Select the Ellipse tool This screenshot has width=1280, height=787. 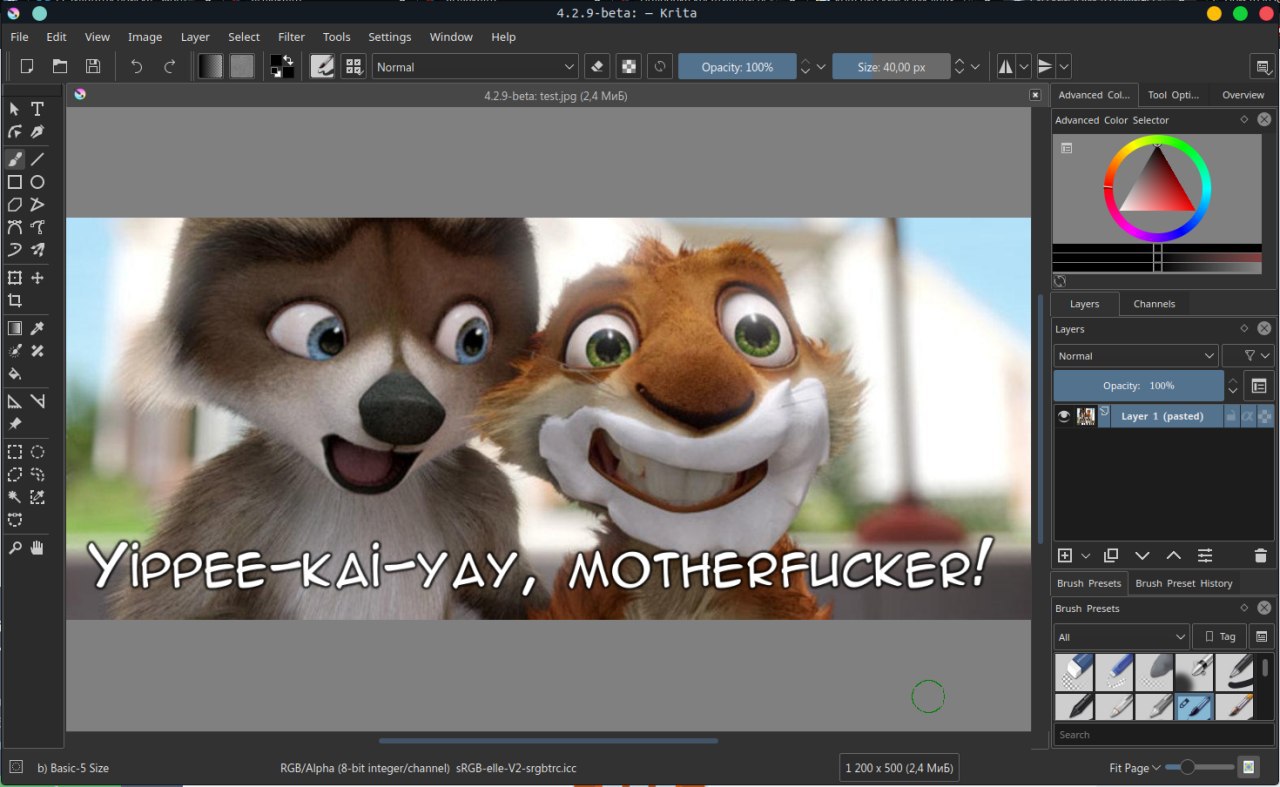(x=37, y=182)
